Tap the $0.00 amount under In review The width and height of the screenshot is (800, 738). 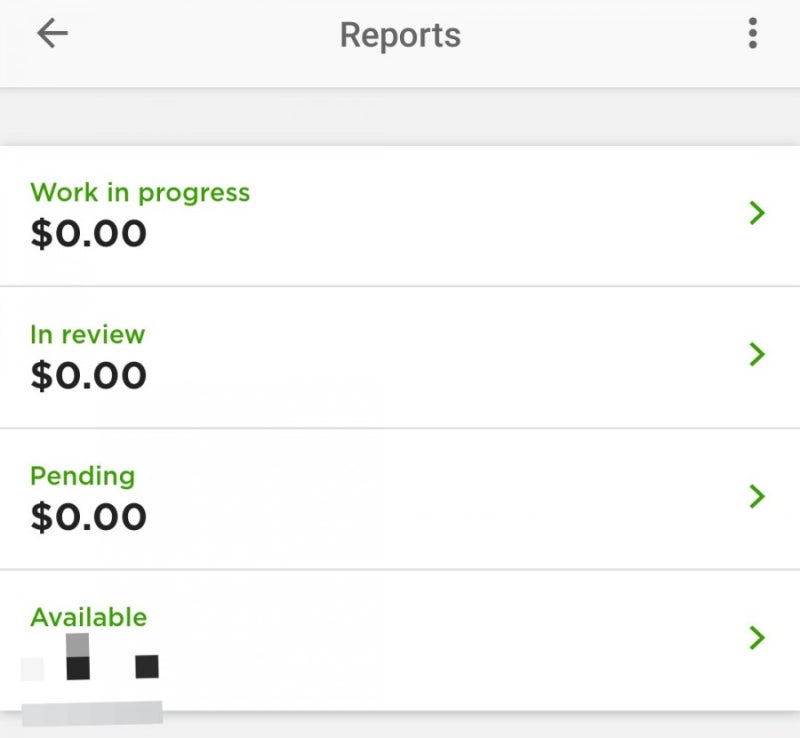click(90, 375)
